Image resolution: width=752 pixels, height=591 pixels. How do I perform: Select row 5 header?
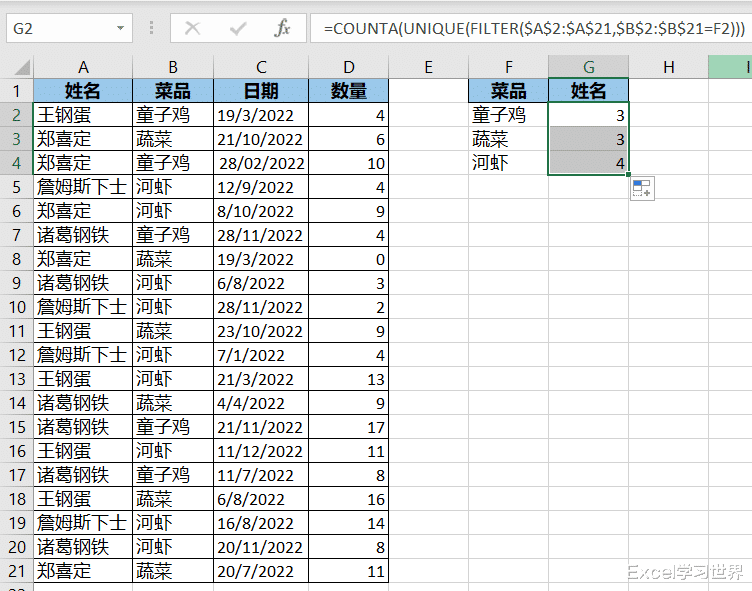pyautogui.click(x=17, y=187)
